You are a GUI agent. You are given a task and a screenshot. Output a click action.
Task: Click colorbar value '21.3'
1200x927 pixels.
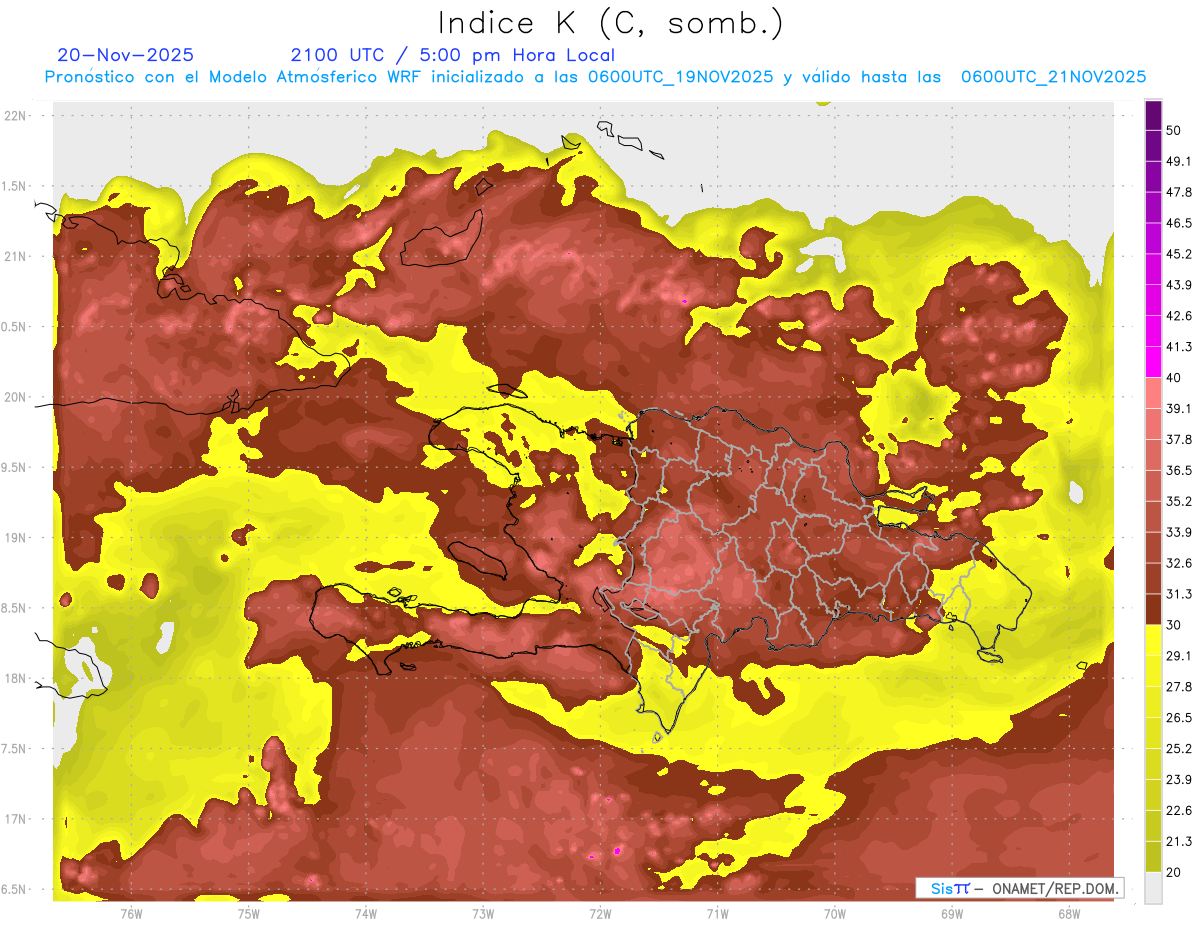pyautogui.click(x=1179, y=841)
